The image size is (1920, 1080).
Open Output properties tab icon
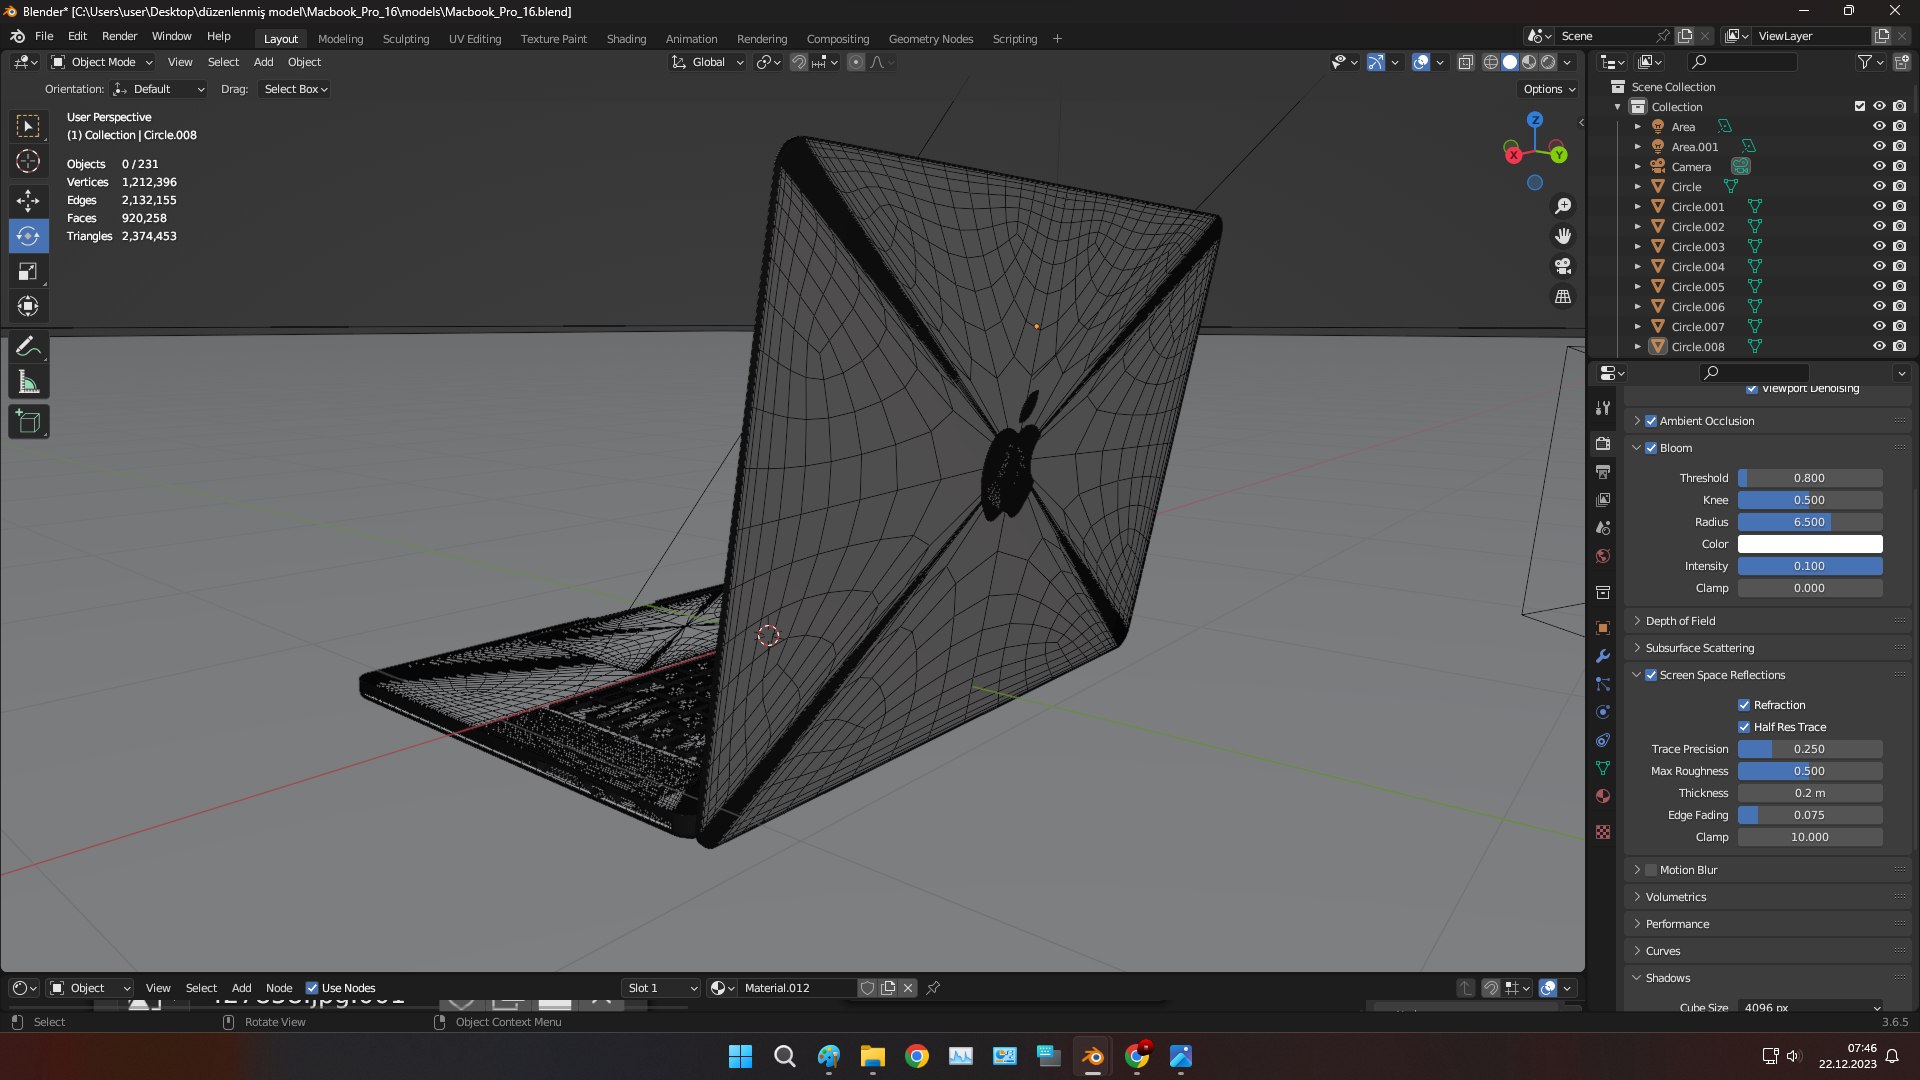[1603, 471]
